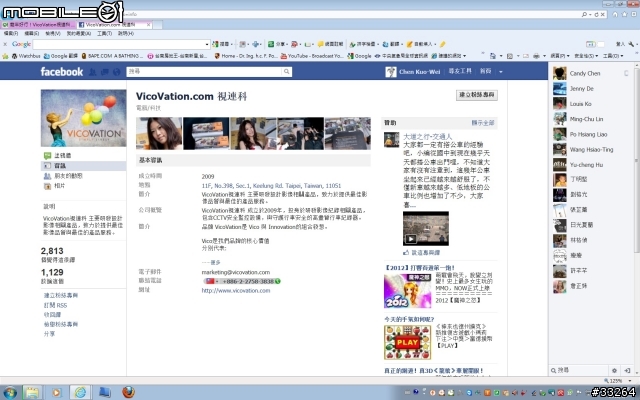Open chat with Wang Hsiao-Ting

(590, 149)
